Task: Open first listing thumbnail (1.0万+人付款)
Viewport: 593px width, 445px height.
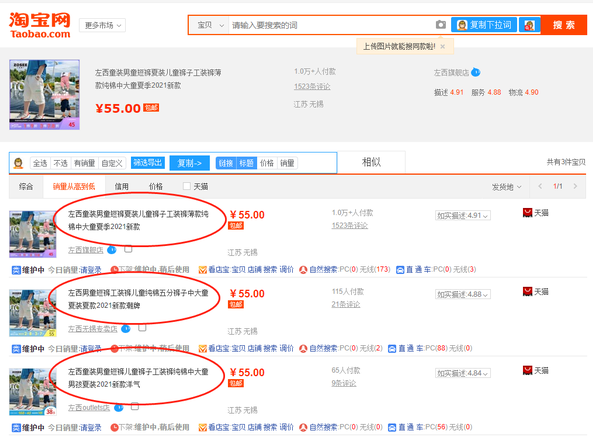Action: click(33, 234)
